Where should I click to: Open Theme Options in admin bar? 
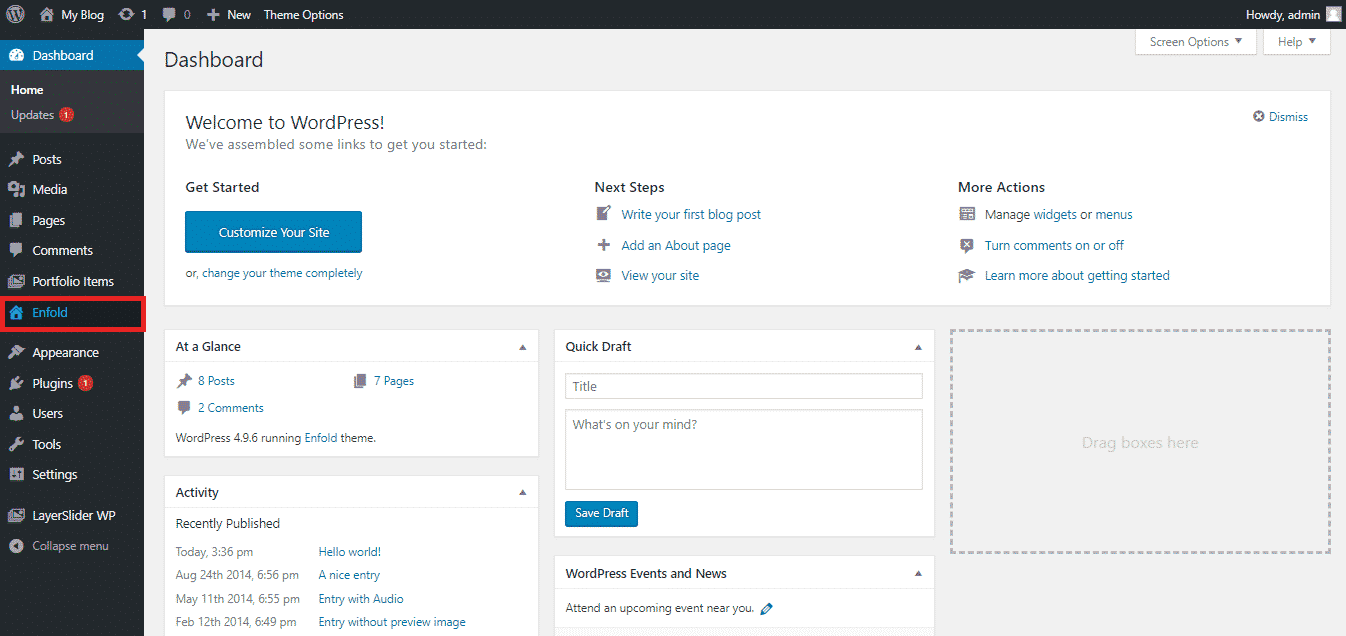point(303,14)
